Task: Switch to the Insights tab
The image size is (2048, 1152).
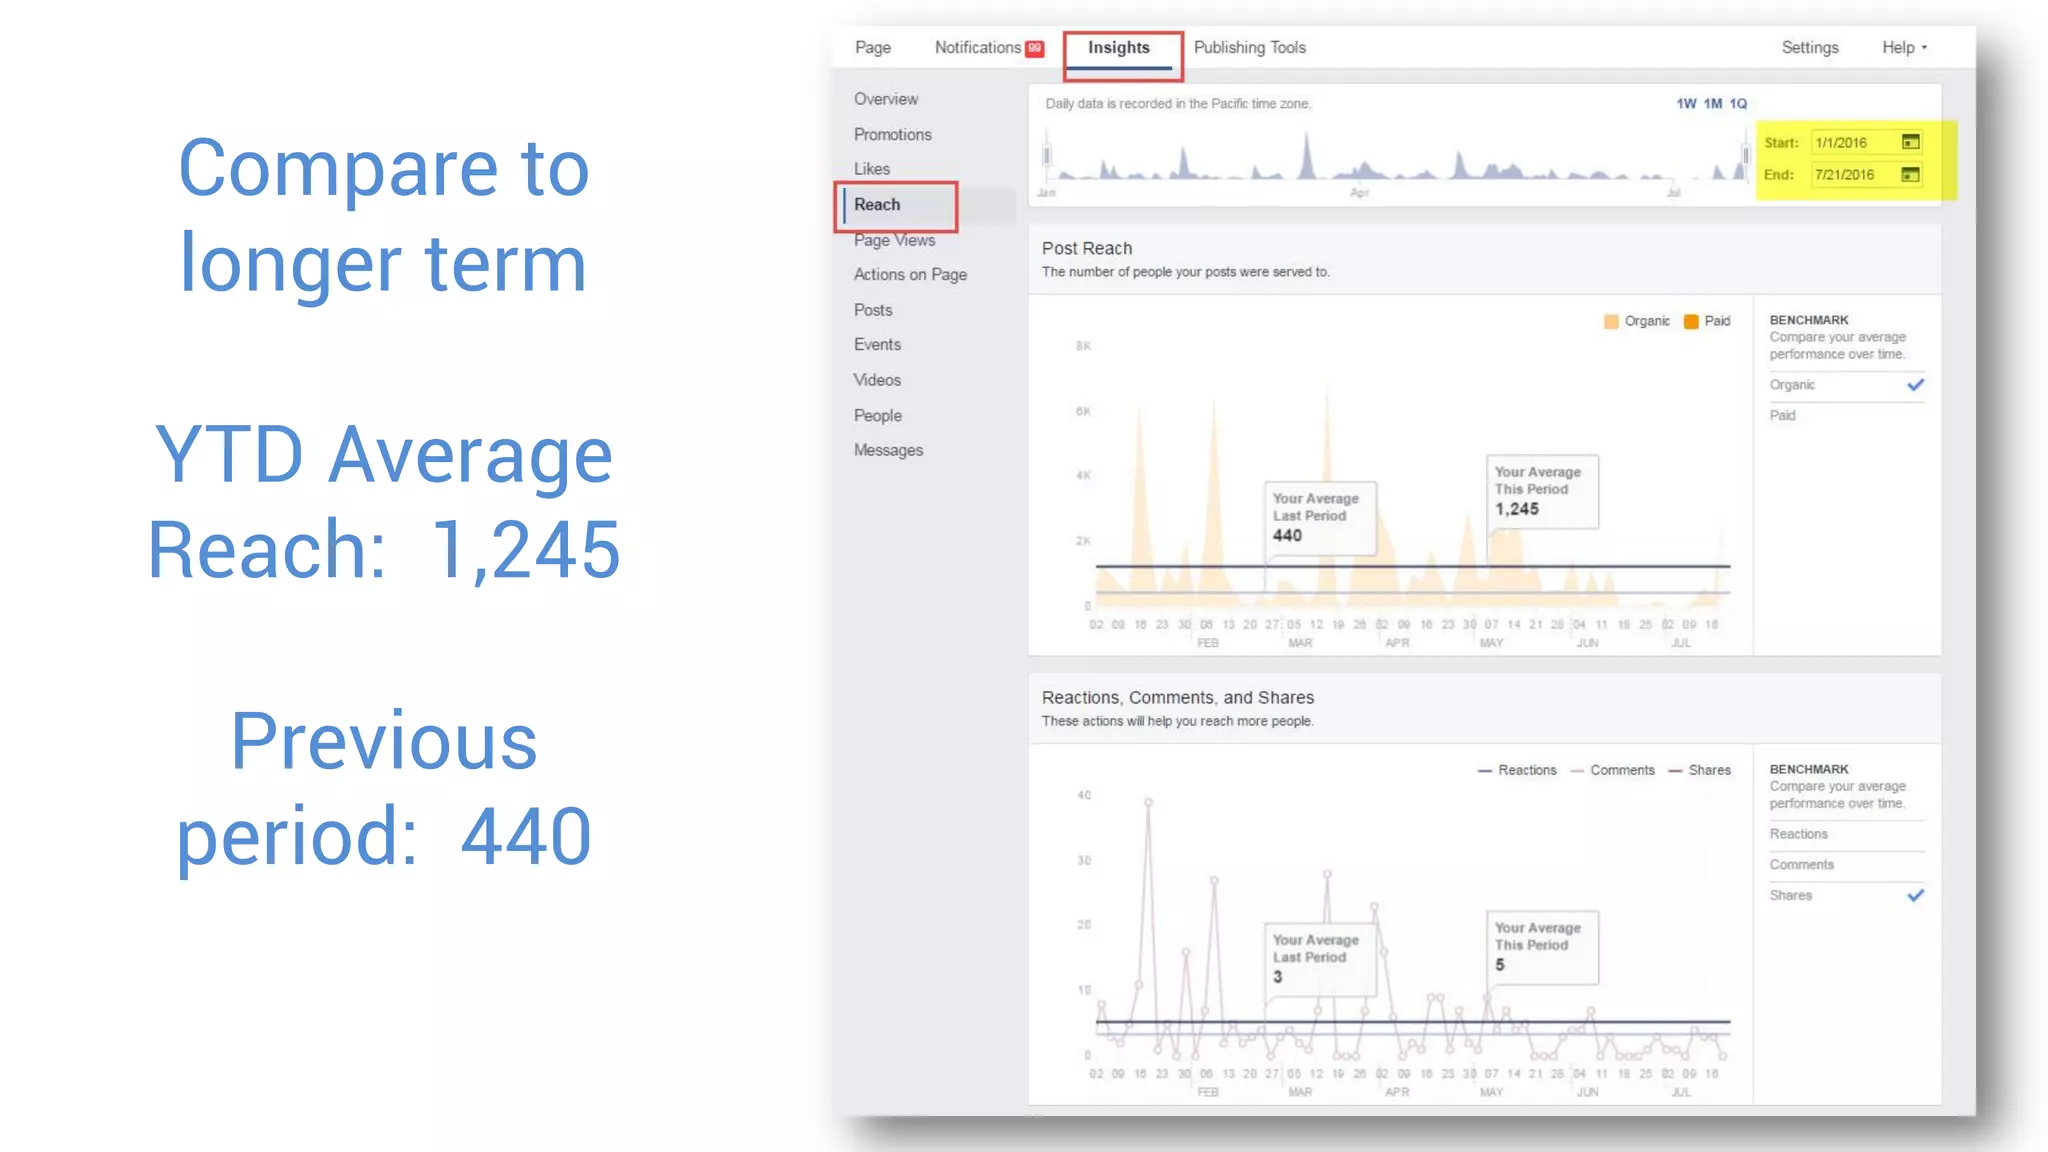Action: 1119,48
